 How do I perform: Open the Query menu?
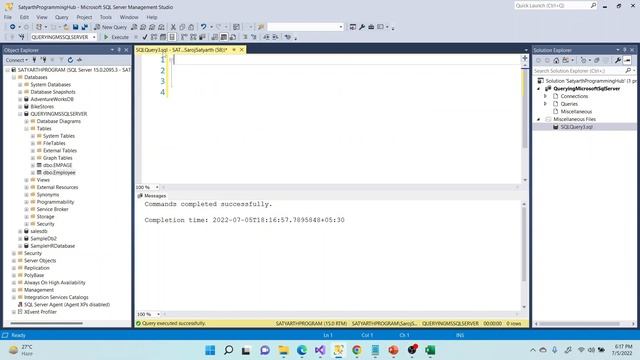click(62, 17)
